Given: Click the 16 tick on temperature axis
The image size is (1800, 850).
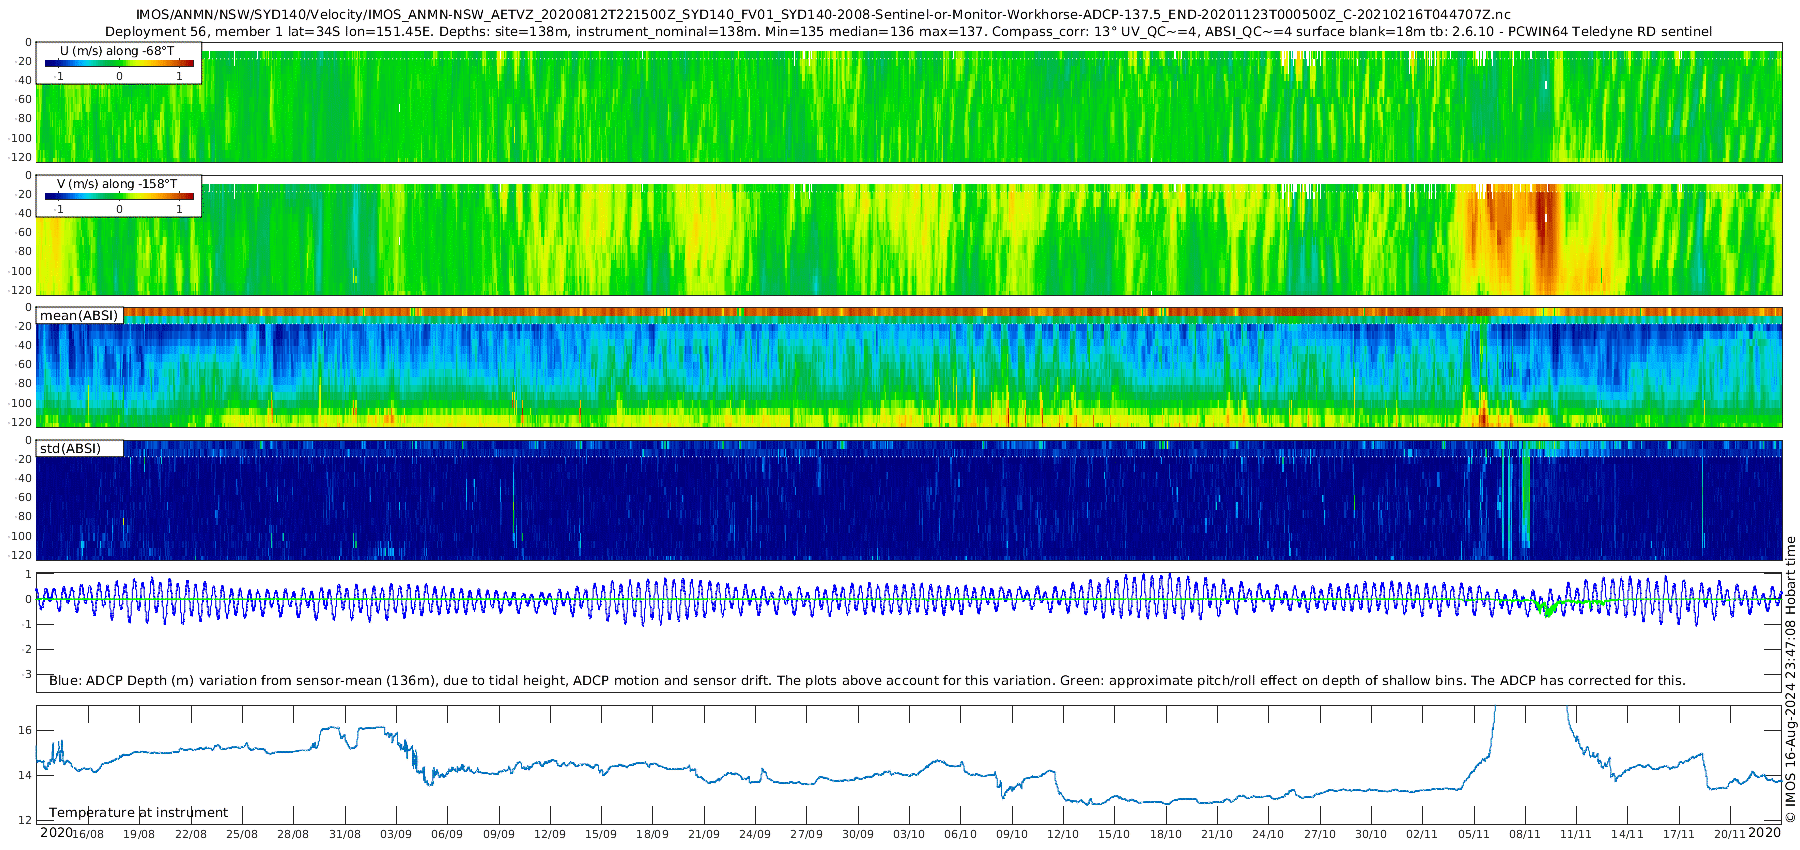Looking at the screenshot, I should pos(25,730).
